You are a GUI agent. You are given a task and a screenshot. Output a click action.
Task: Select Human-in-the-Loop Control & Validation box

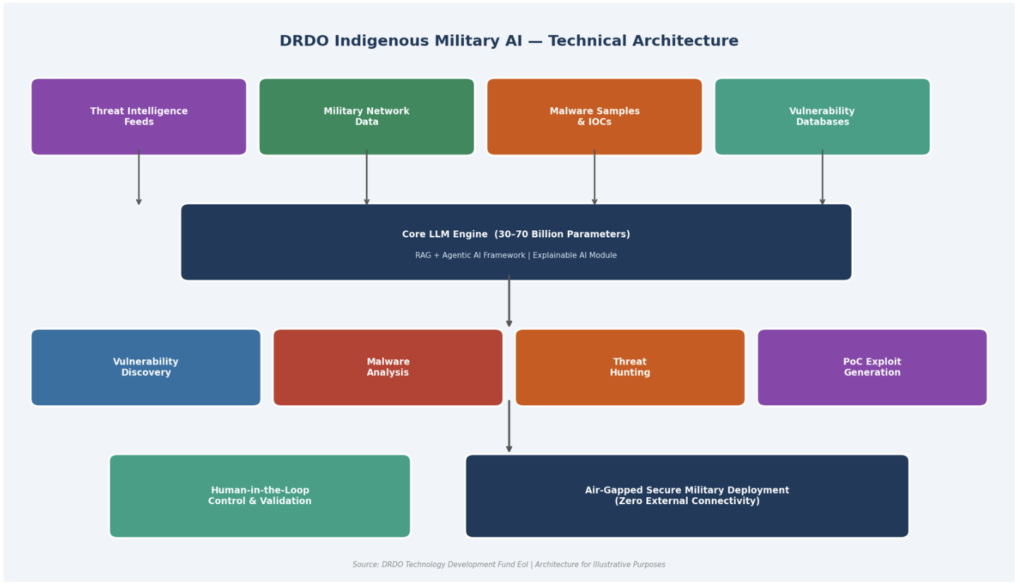click(260, 496)
